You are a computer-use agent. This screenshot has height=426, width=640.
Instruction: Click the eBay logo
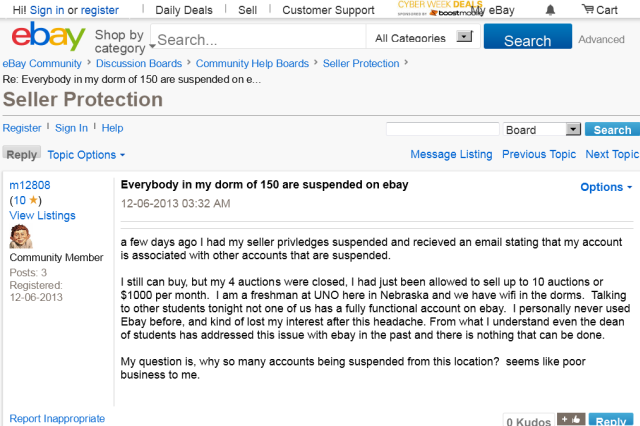(47, 37)
